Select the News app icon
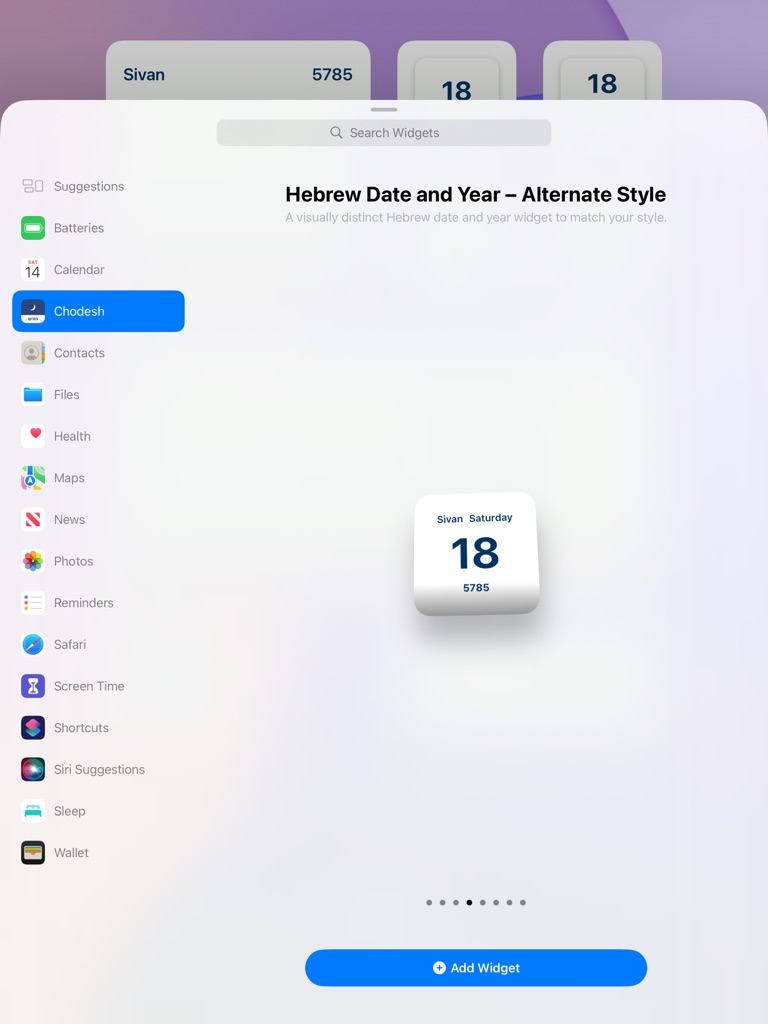The image size is (768, 1024). coord(33,520)
